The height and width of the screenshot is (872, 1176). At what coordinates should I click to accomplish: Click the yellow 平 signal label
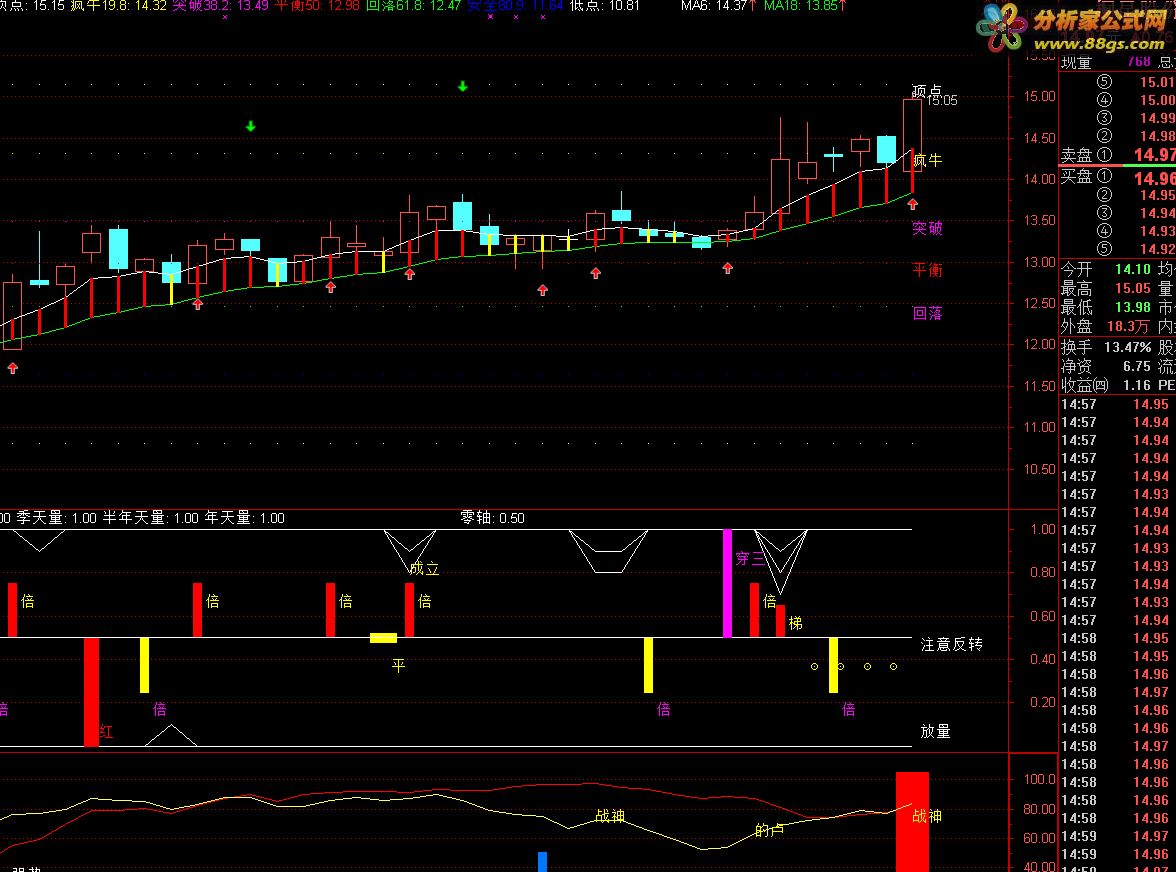[x=398, y=666]
